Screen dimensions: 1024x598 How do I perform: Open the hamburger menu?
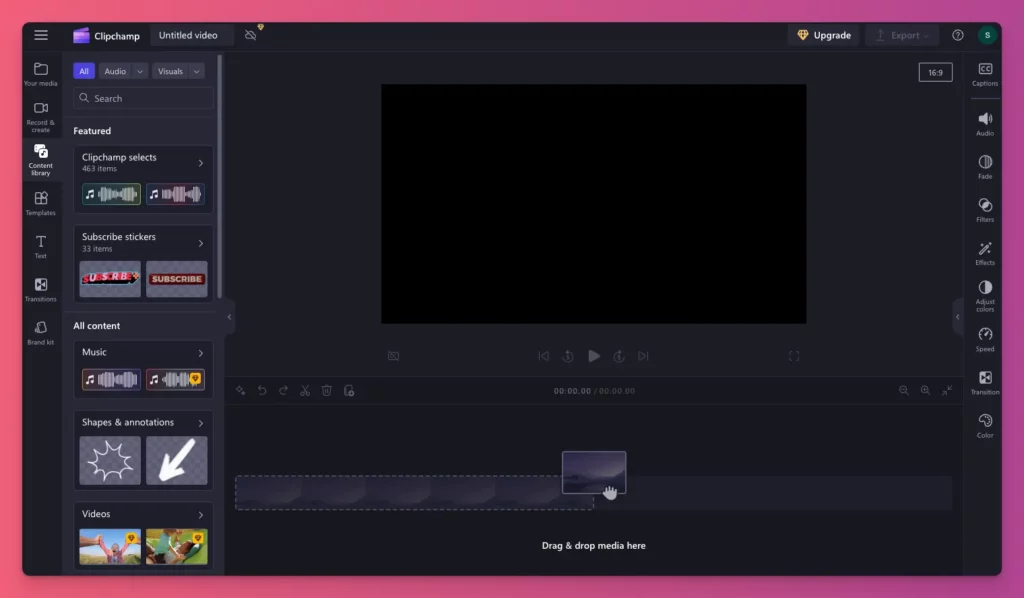41,35
